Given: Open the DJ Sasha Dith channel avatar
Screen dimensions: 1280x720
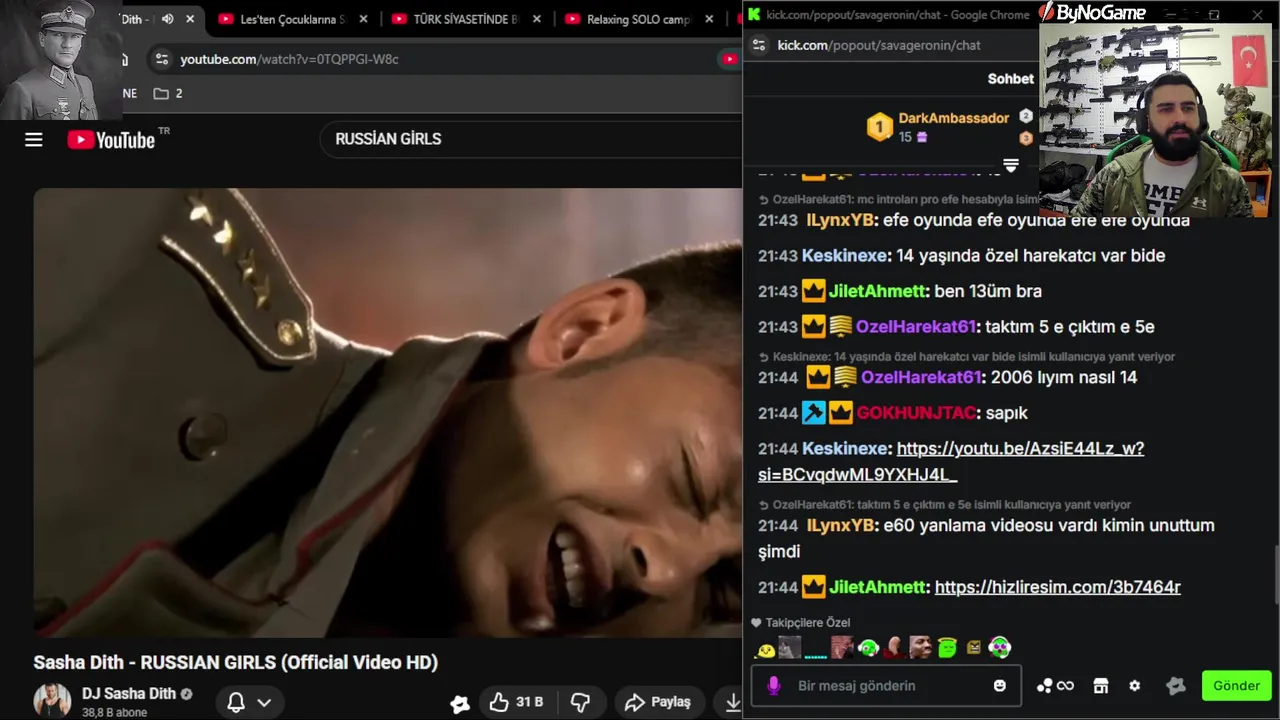Looking at the screenshot, I should (52, 701).
